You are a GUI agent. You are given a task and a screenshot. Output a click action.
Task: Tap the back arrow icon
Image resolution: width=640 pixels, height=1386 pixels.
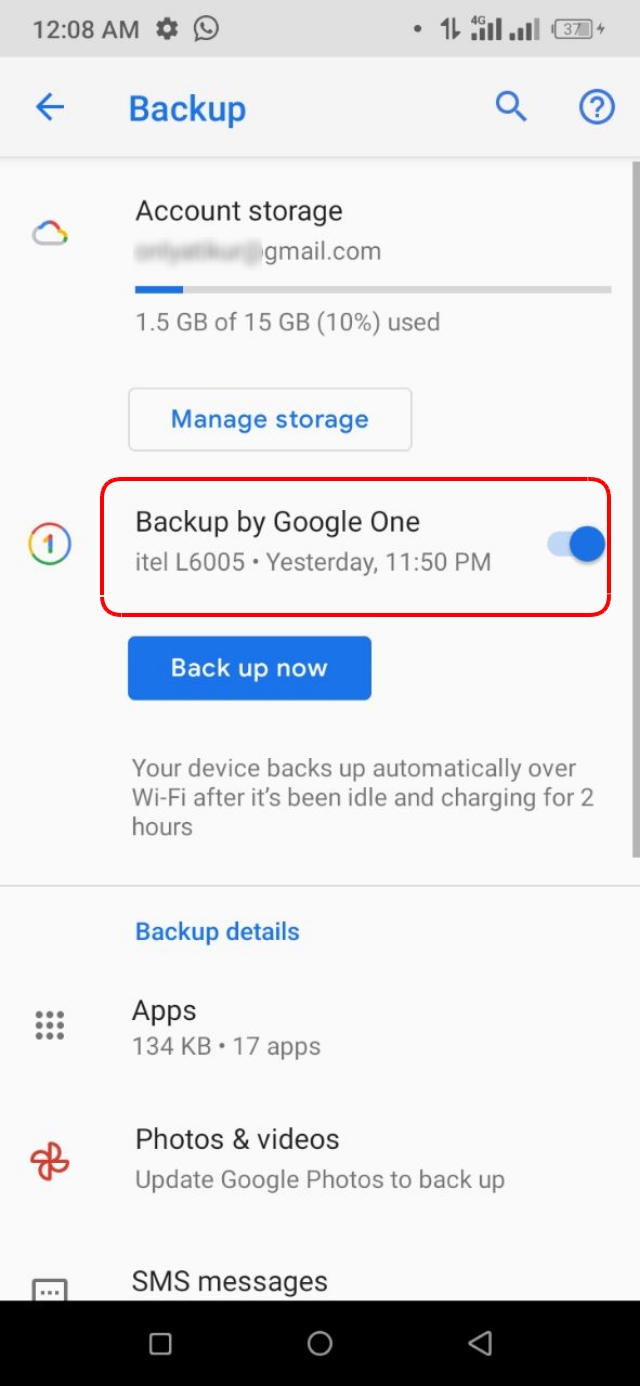tap(50, 107)
